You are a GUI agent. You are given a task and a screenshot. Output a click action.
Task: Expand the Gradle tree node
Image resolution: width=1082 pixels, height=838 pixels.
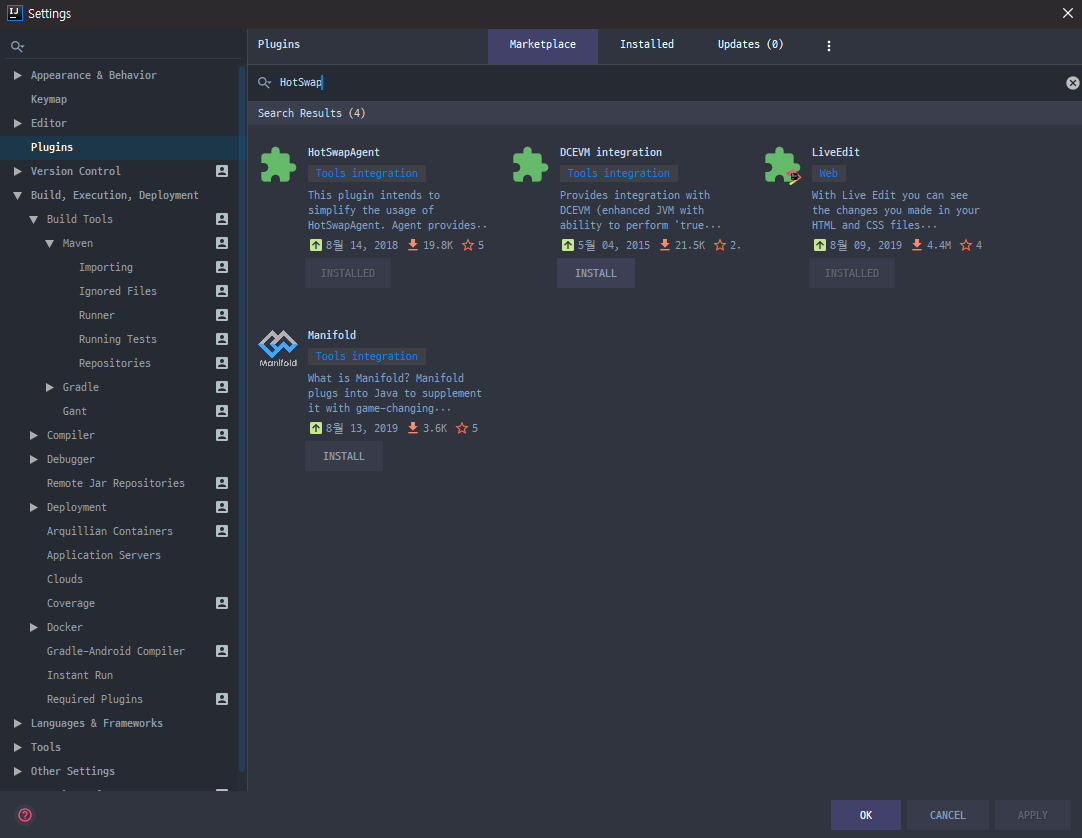50,387
